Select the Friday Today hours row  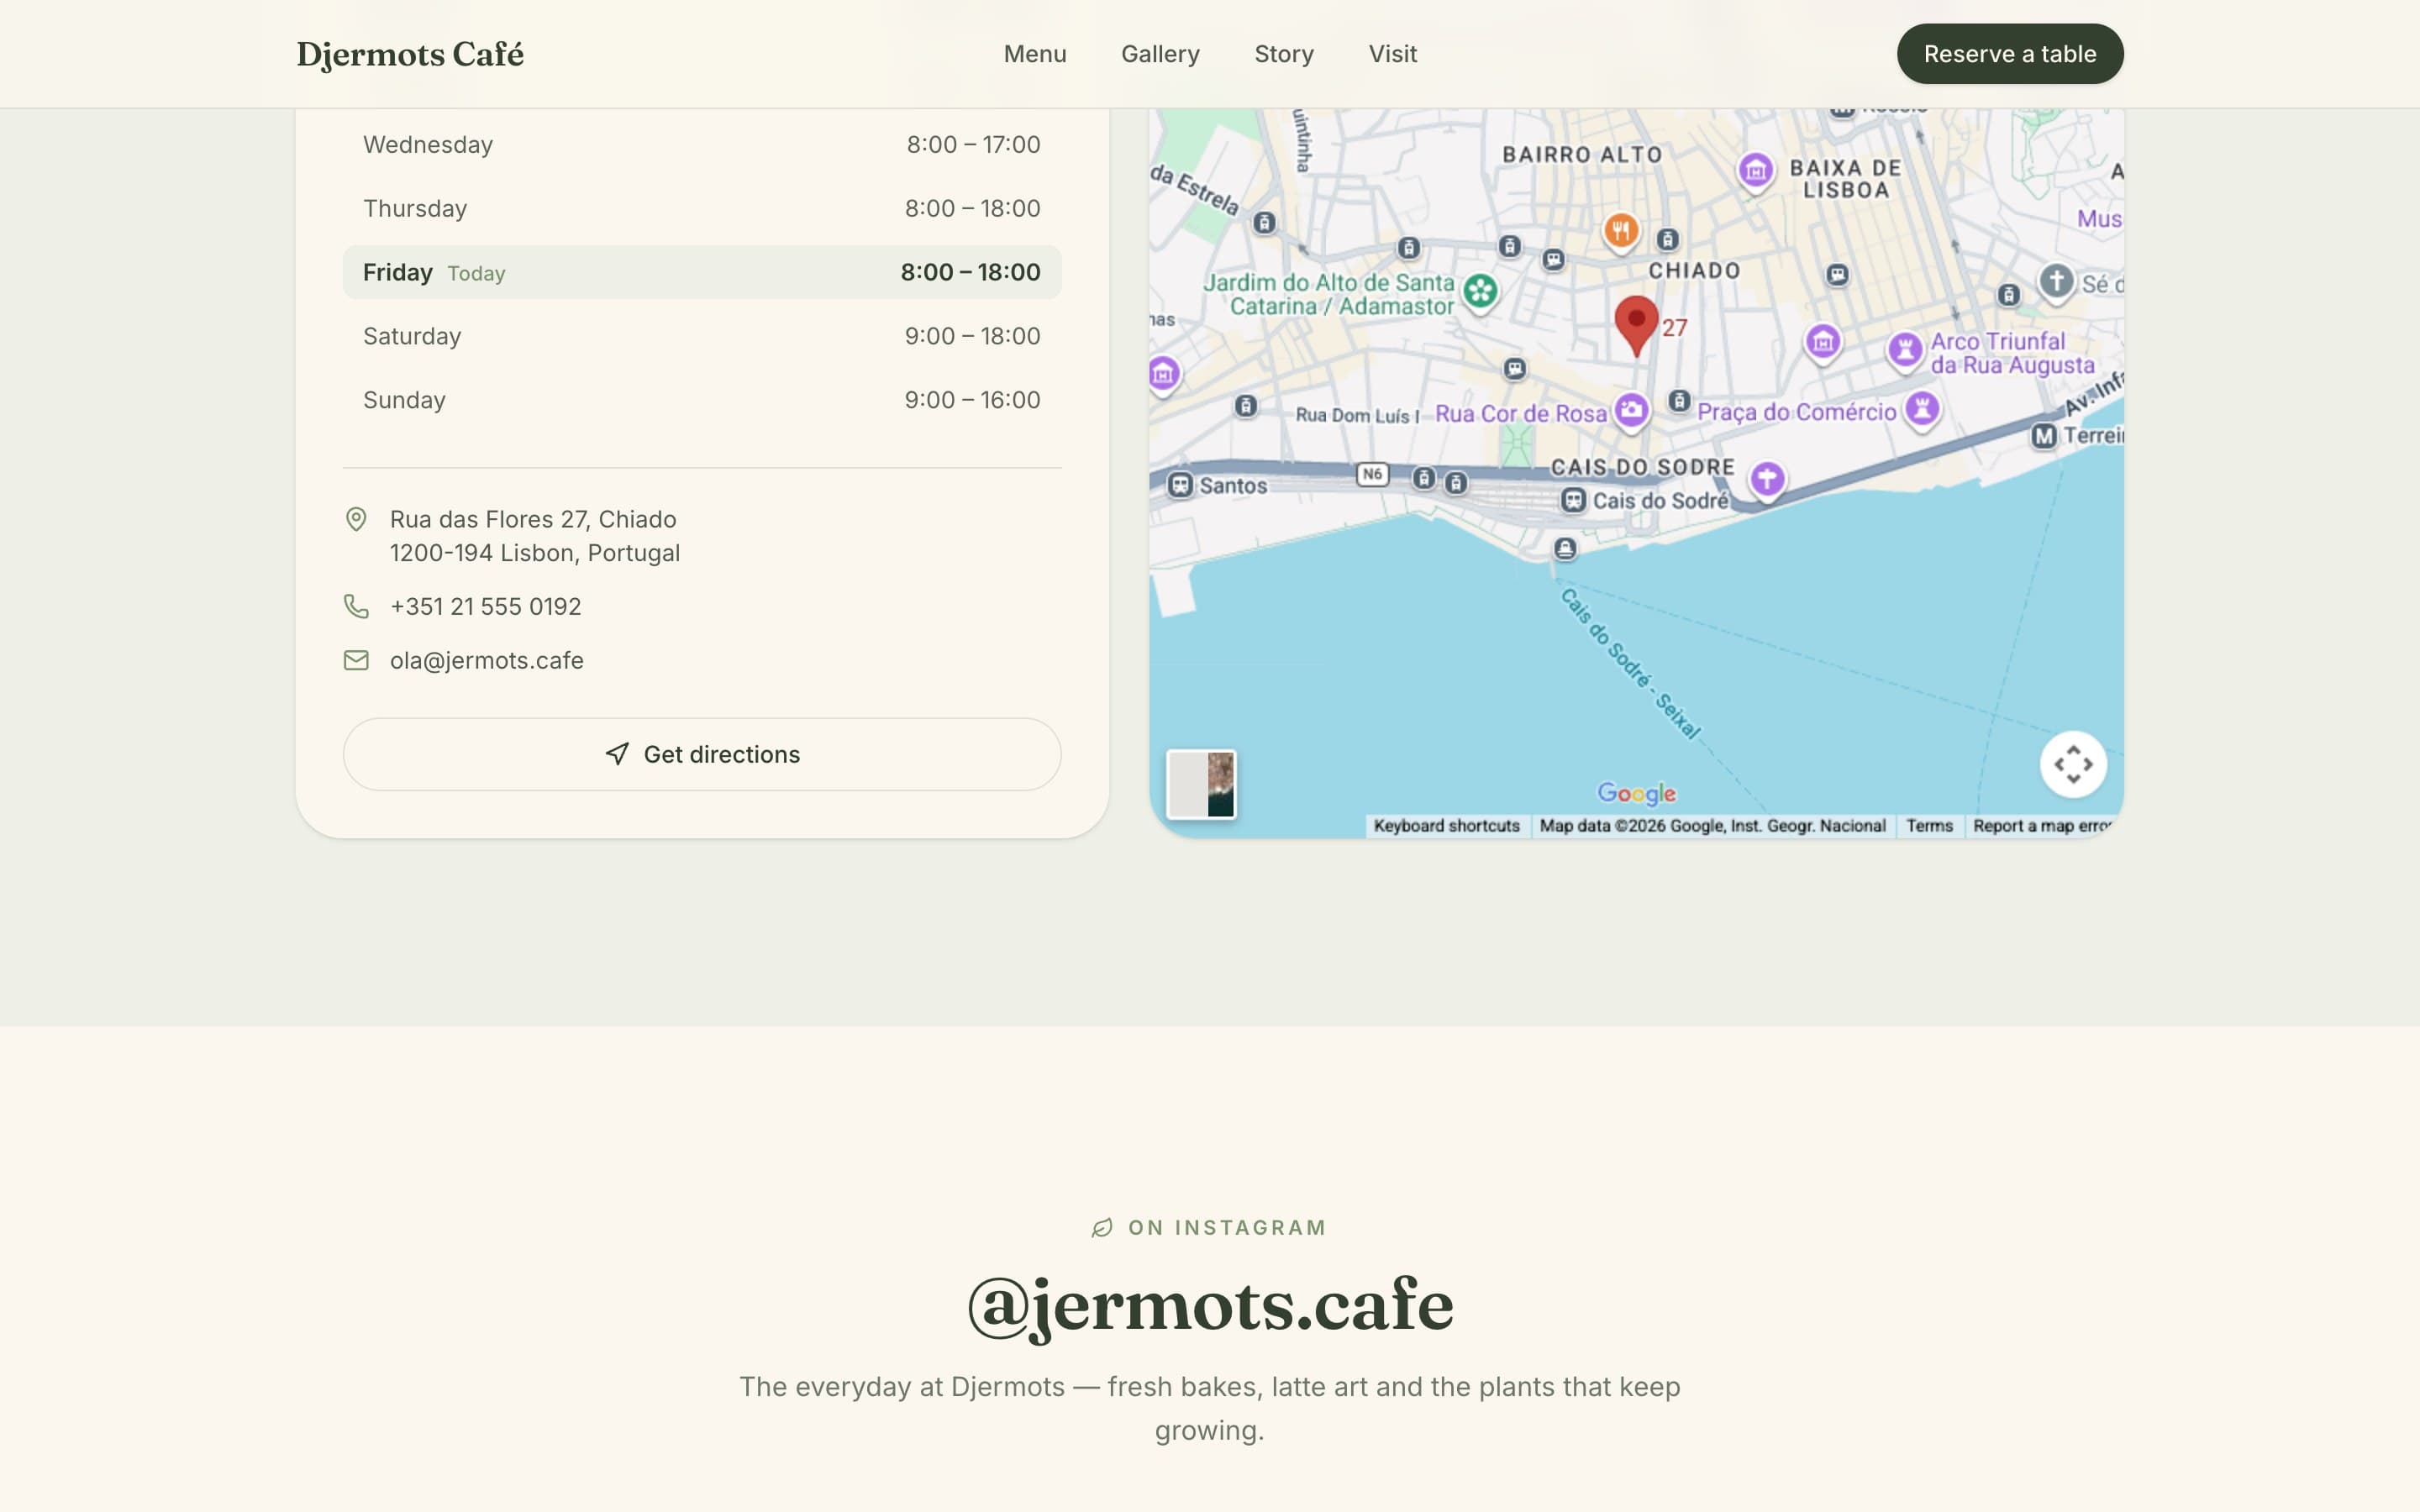click(702, 272)
